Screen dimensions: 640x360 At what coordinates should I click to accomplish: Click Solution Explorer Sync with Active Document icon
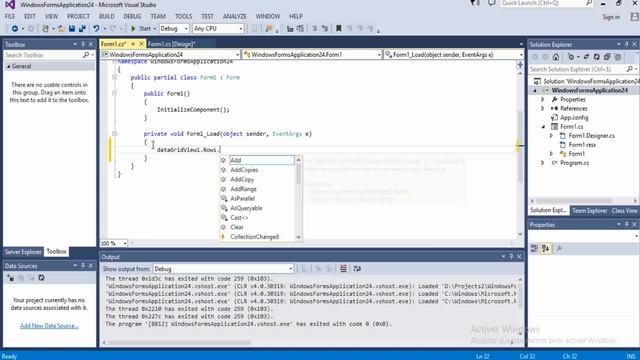tap(587, 57)
